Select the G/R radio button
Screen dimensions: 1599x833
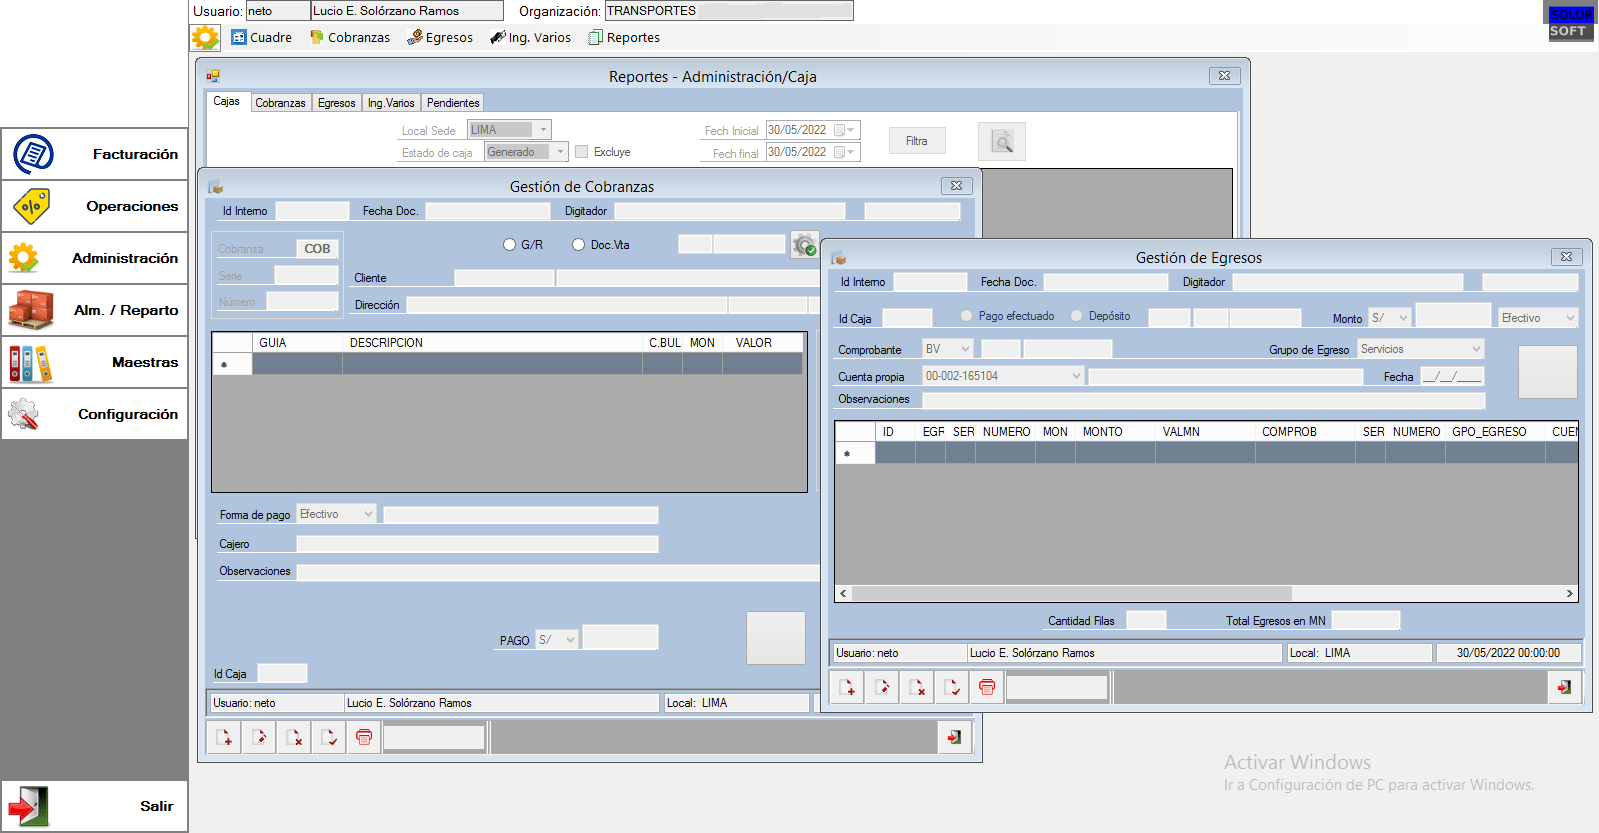[510, 245]
